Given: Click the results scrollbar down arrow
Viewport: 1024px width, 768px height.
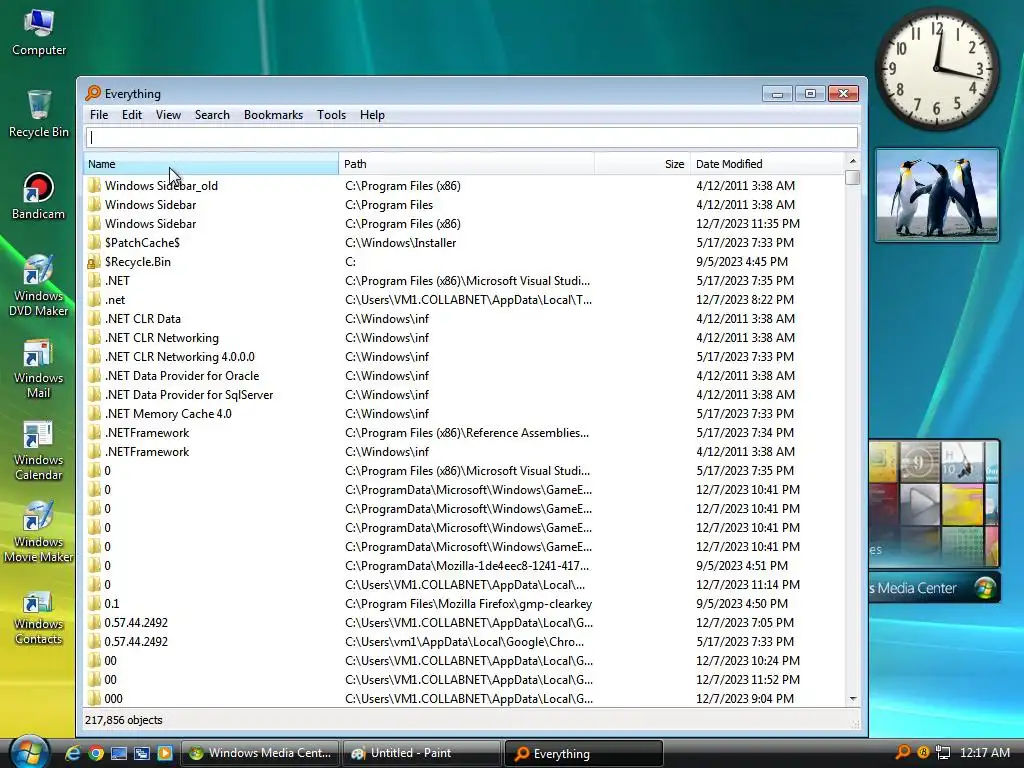Looking at the screenshot, I should 852,699.
